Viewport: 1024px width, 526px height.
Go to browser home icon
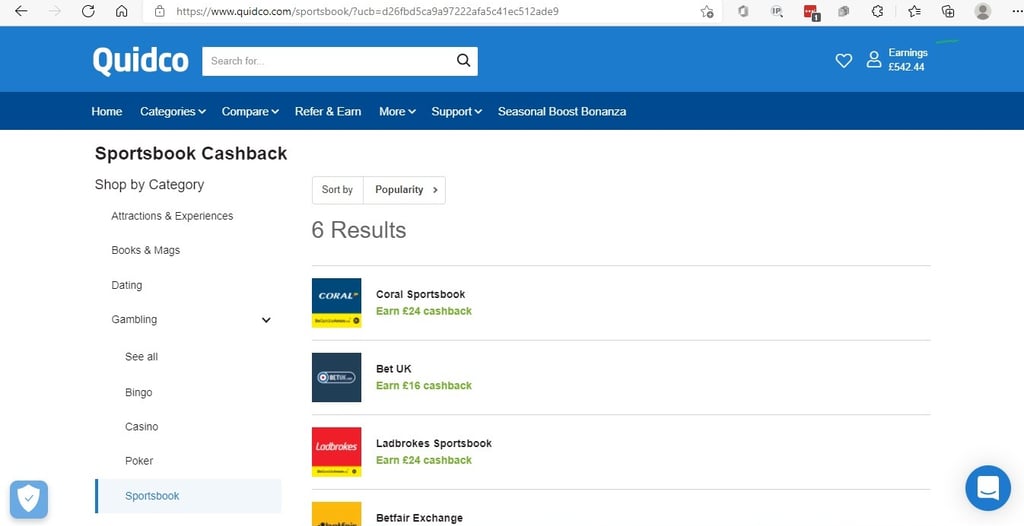121,11
